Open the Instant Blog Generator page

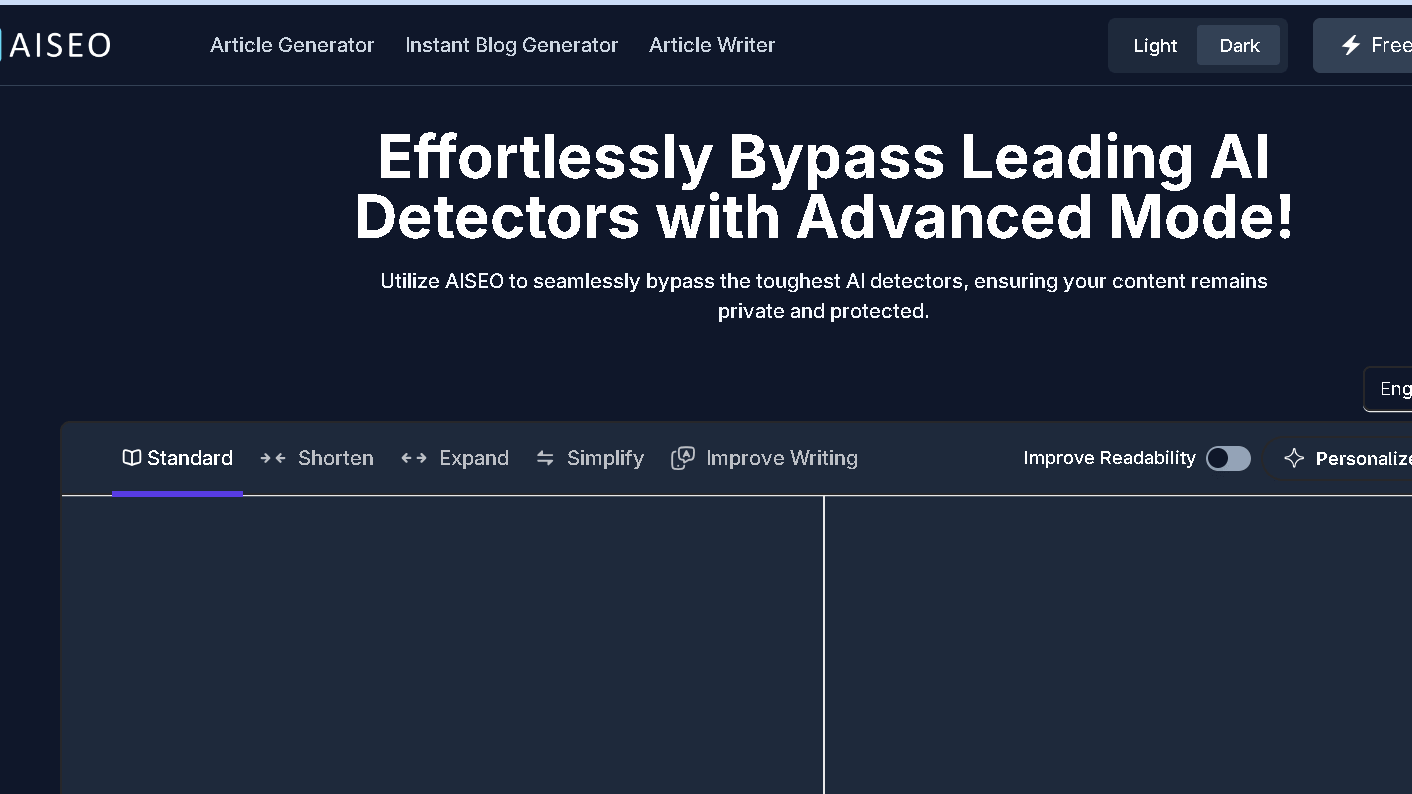[x=511, y=45]
